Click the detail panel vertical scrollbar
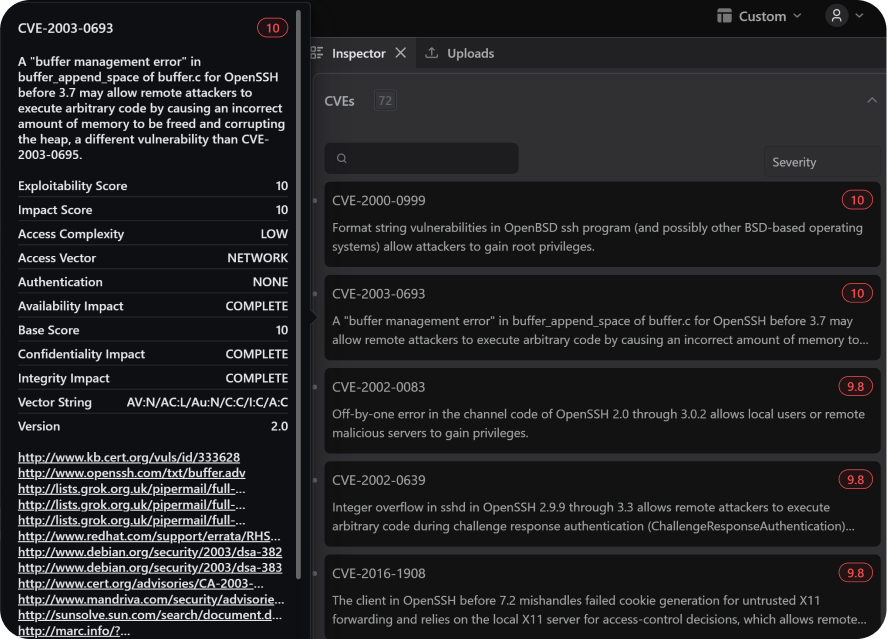The width and height of the screenshot is (887, 639). click(298, 294)
